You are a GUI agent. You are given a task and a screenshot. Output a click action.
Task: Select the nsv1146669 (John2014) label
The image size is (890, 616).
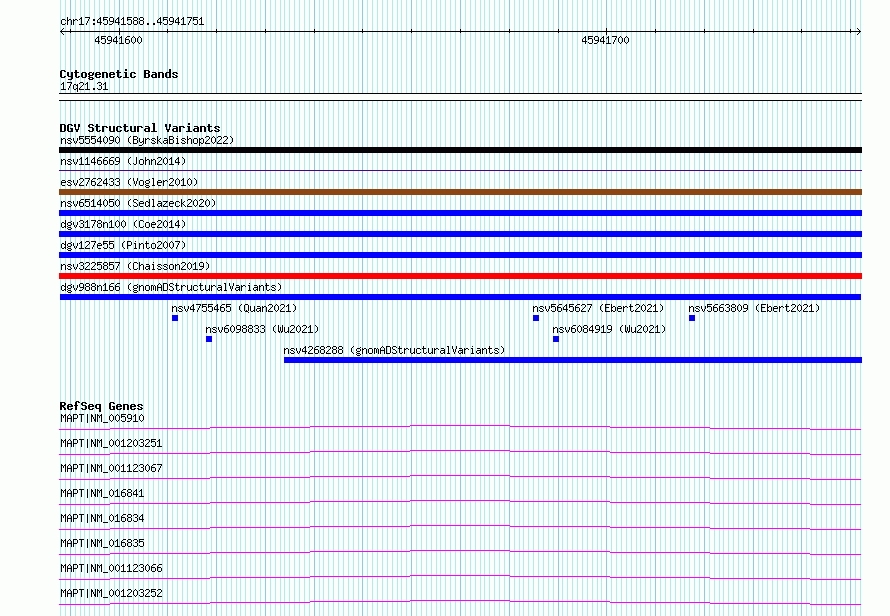point(123,161)
